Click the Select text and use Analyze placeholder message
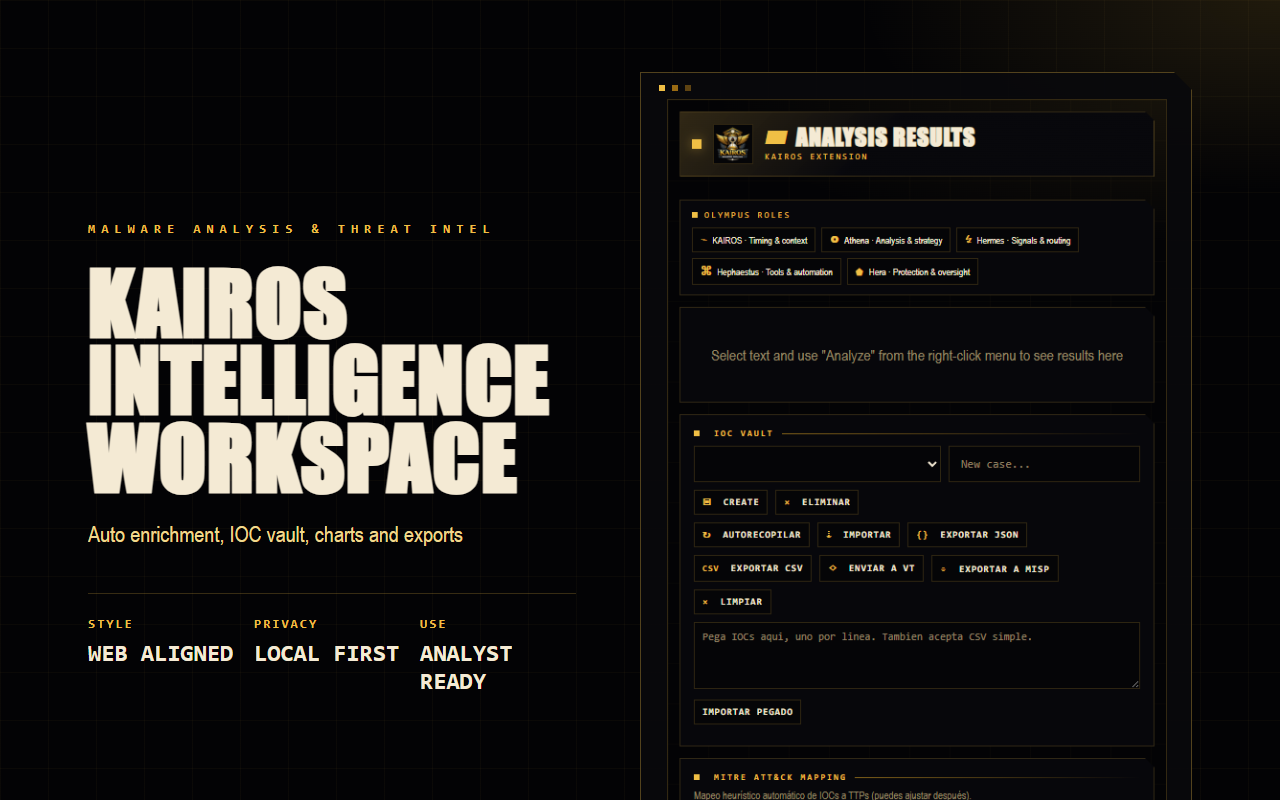Screen dimensions: 1280x800 (917, 356)
